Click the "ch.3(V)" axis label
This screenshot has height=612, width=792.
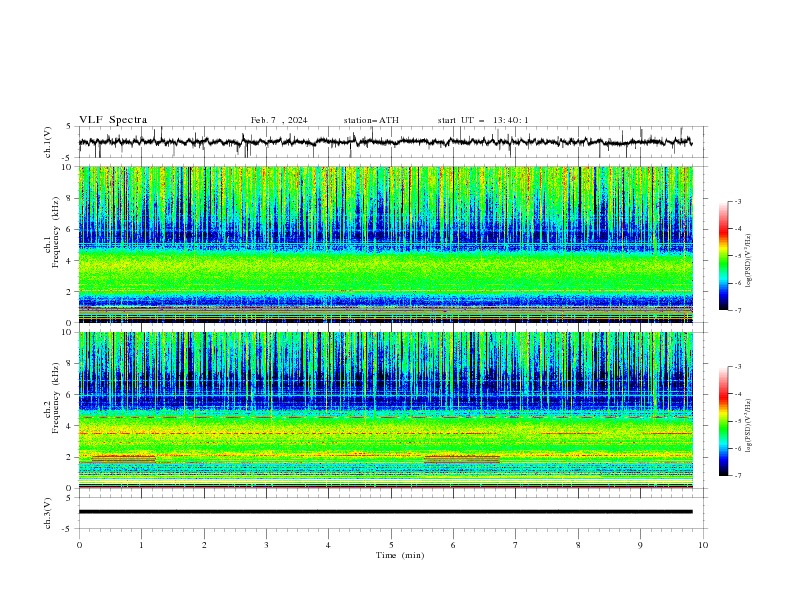(x=48, y=513)
